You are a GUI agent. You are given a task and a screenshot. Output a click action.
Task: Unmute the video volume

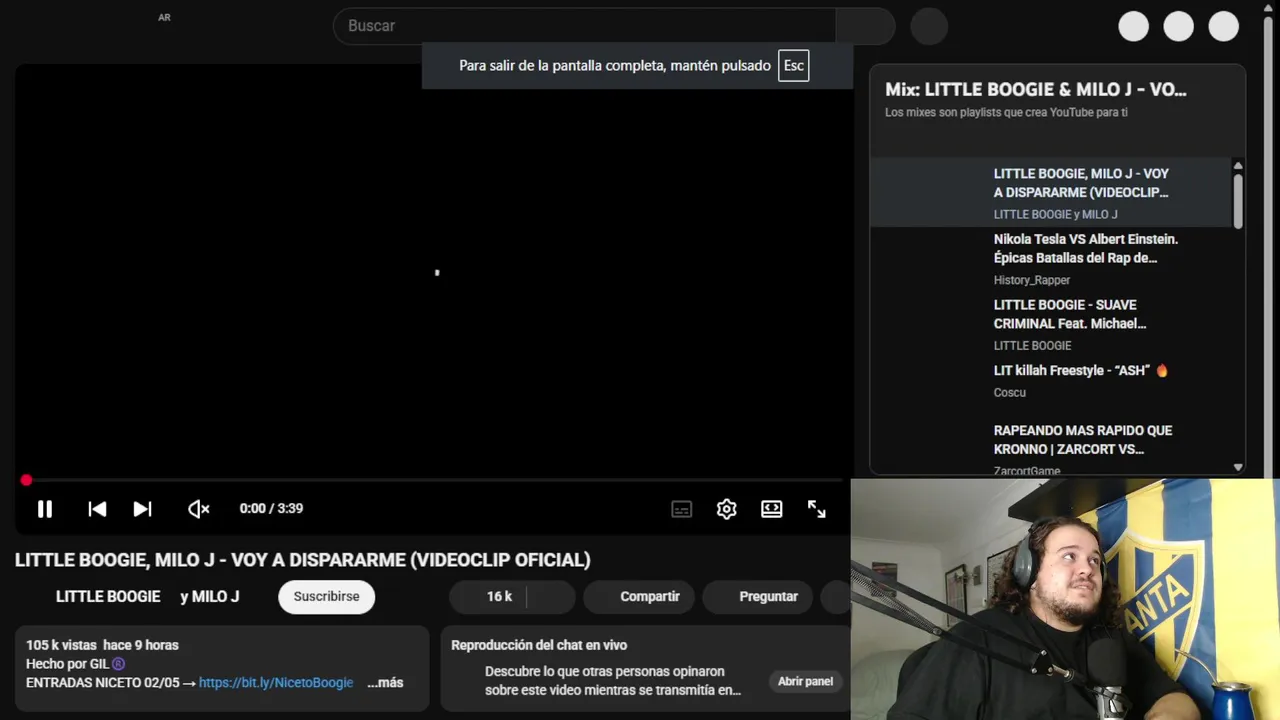[x=199, y=509]
